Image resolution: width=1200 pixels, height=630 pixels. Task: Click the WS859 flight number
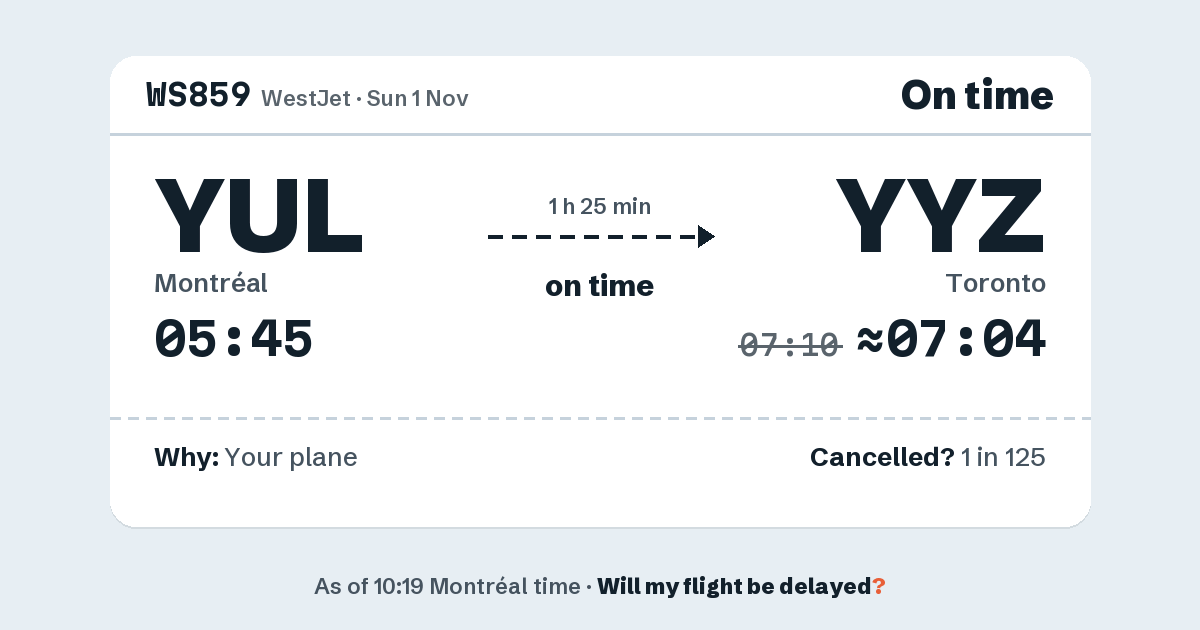[198, 95]
